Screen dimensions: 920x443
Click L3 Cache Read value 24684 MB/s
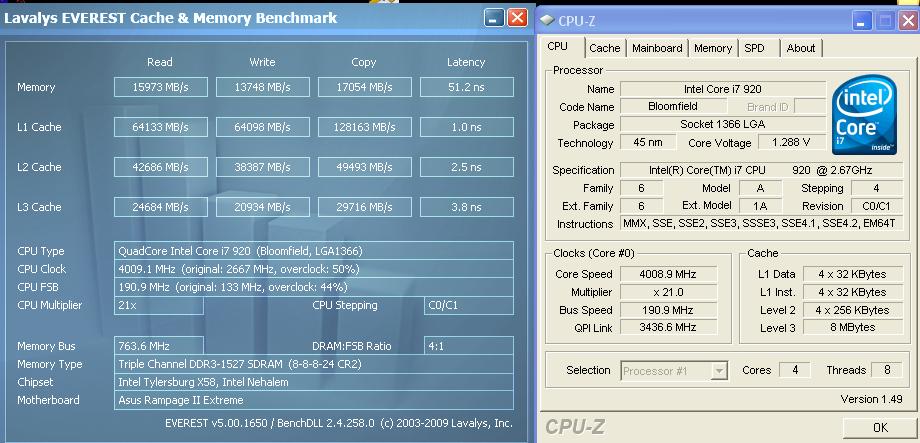(161, 207)
